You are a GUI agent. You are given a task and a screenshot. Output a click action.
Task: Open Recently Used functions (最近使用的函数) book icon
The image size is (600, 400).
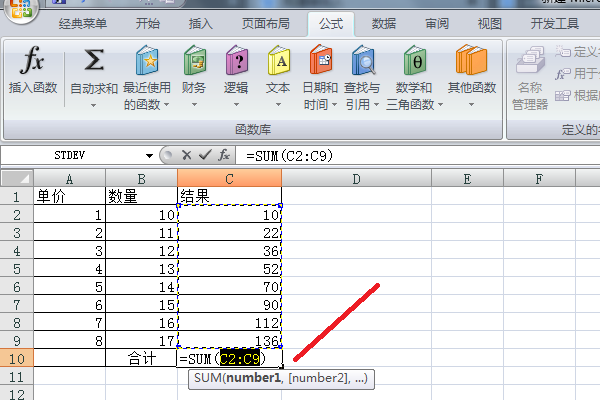coord(146,63)
